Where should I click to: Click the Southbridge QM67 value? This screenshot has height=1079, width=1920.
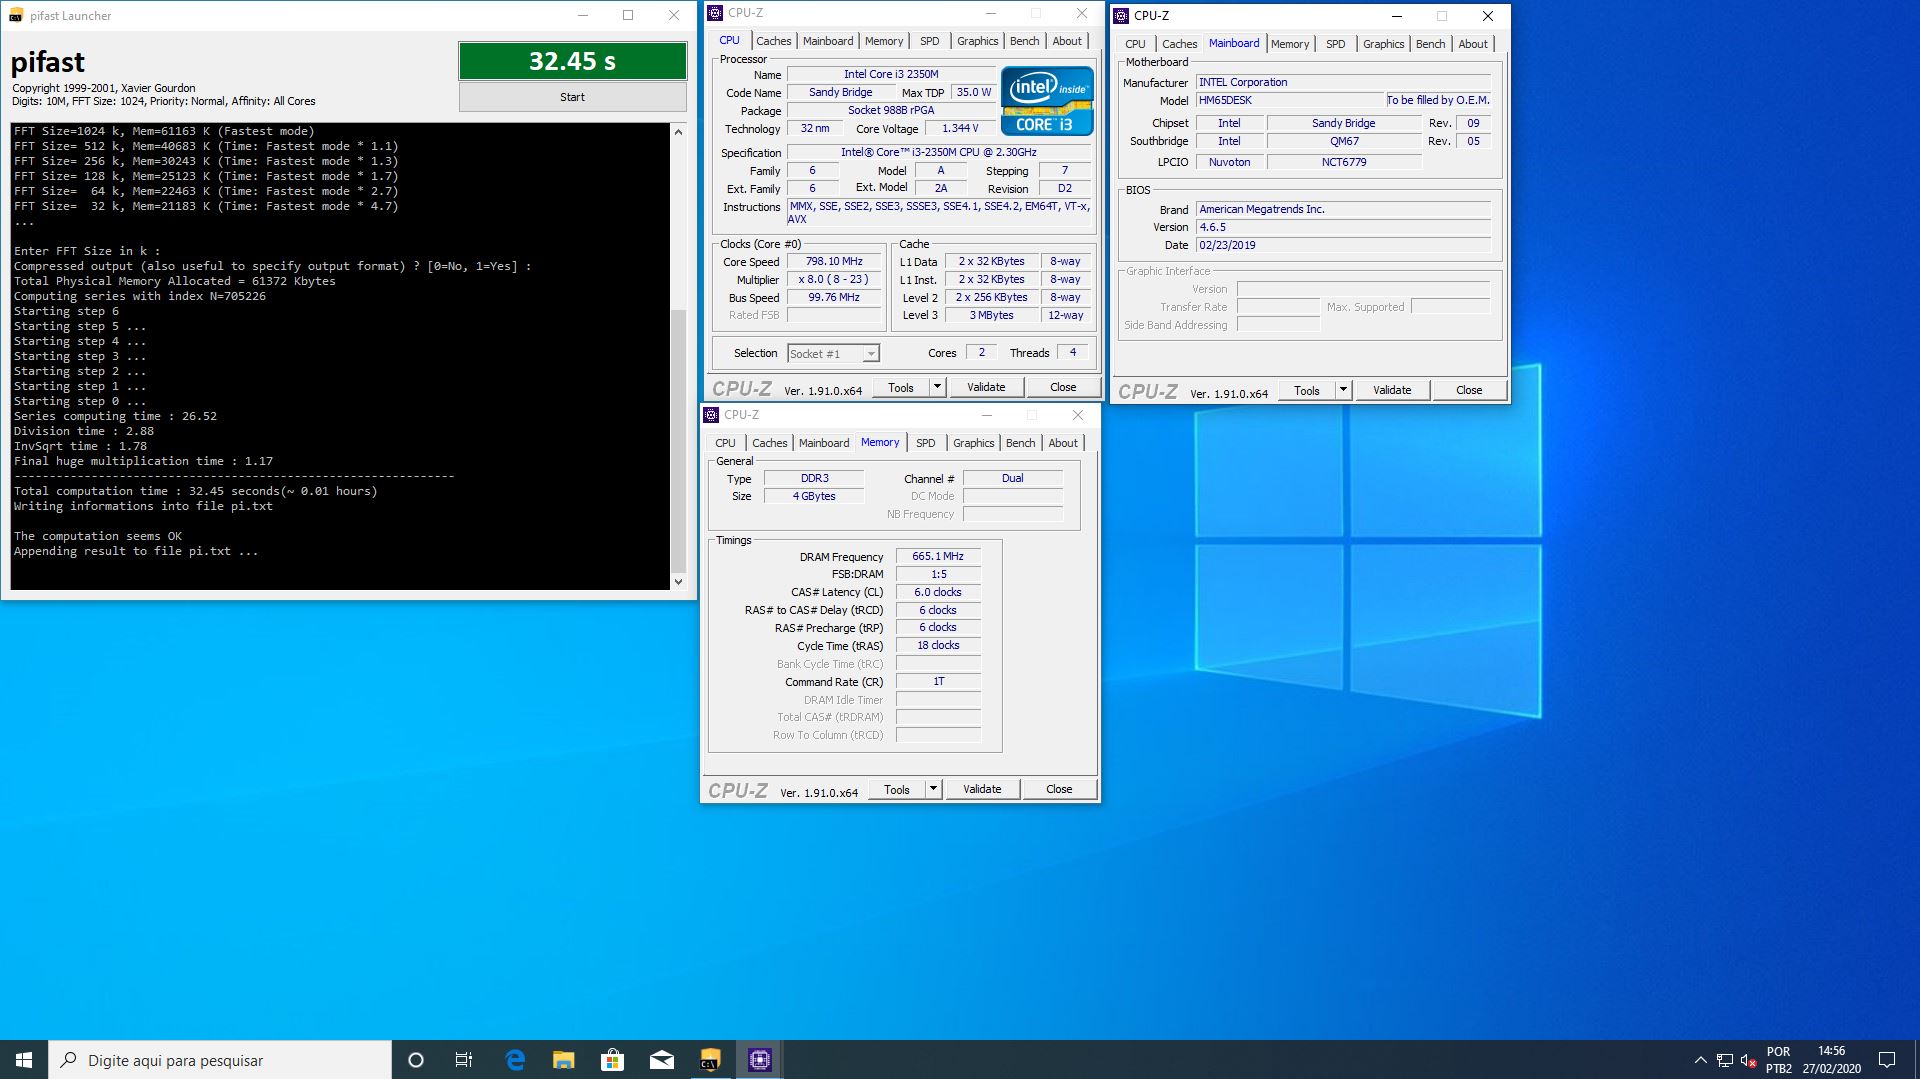1344,141
